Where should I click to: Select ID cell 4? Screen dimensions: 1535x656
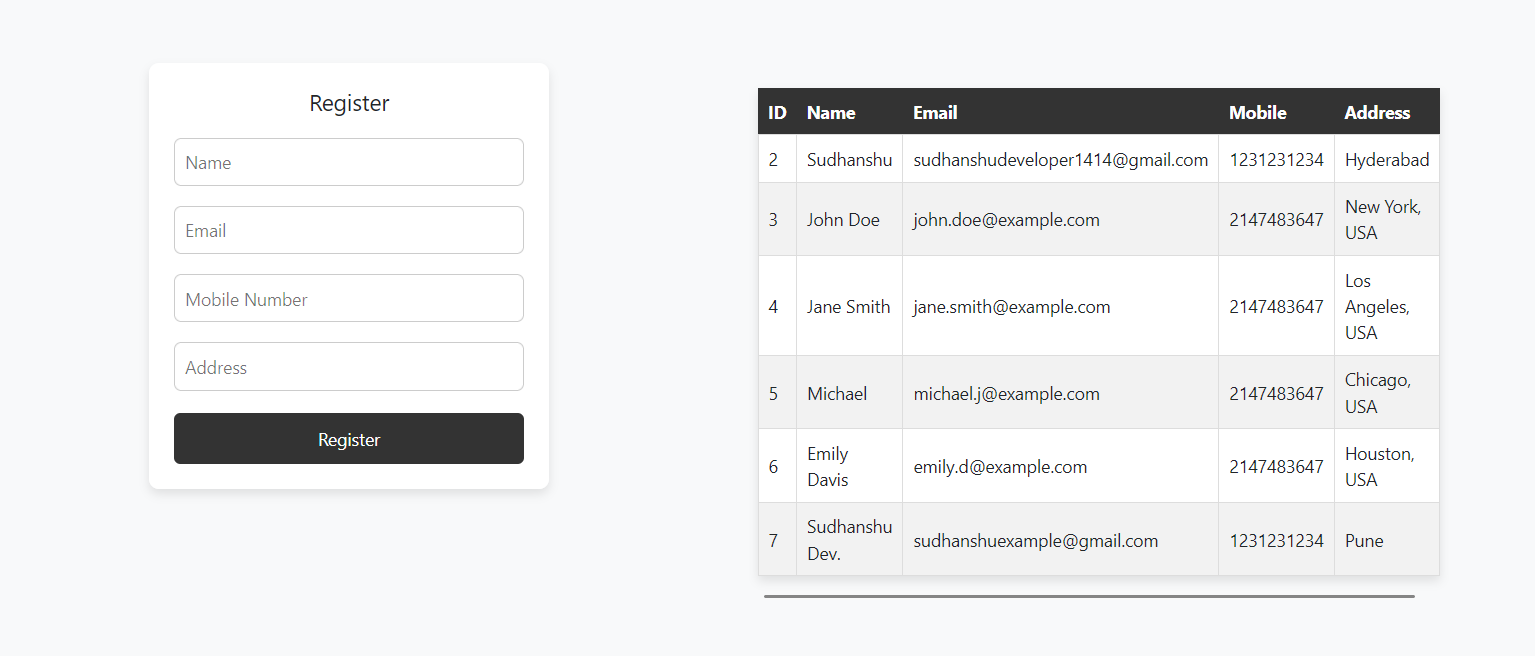pos(777,306)
